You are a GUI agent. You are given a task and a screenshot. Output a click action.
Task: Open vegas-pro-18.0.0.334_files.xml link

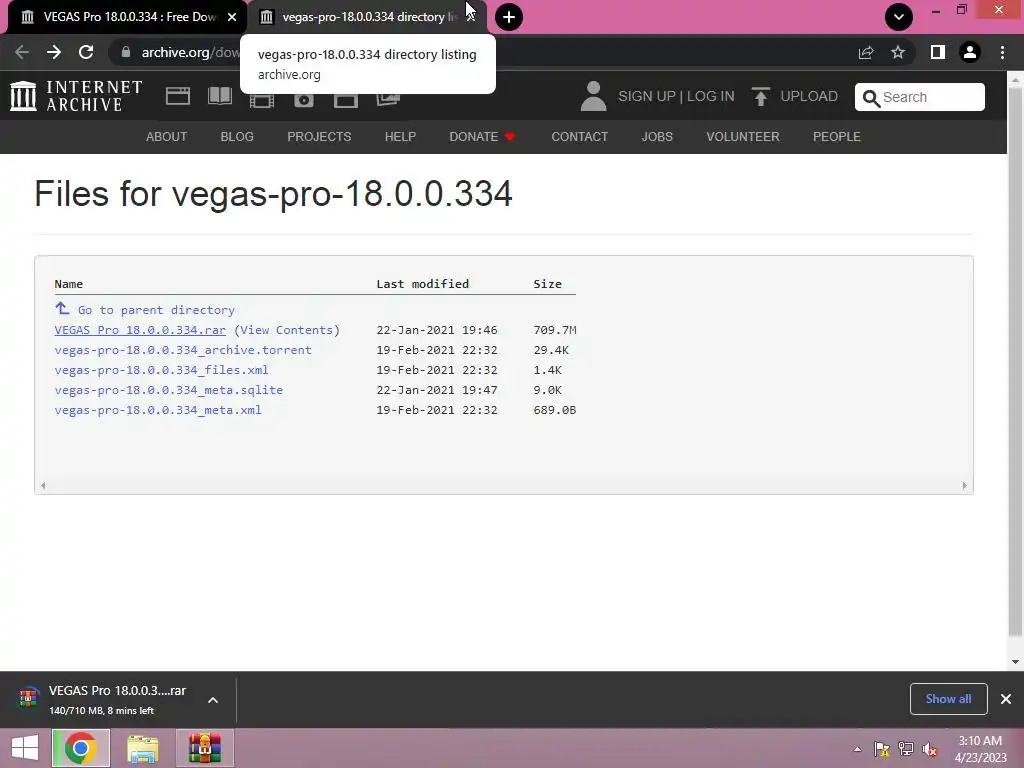click(161, 370)
